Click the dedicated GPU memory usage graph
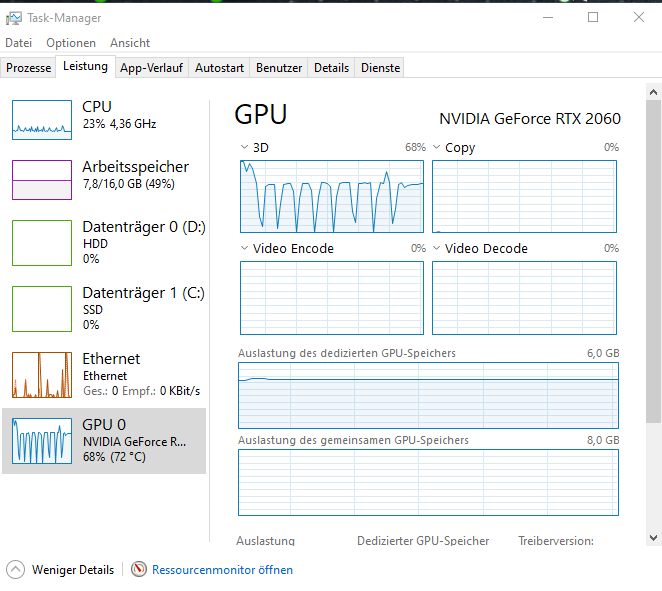 coord(429,396)
